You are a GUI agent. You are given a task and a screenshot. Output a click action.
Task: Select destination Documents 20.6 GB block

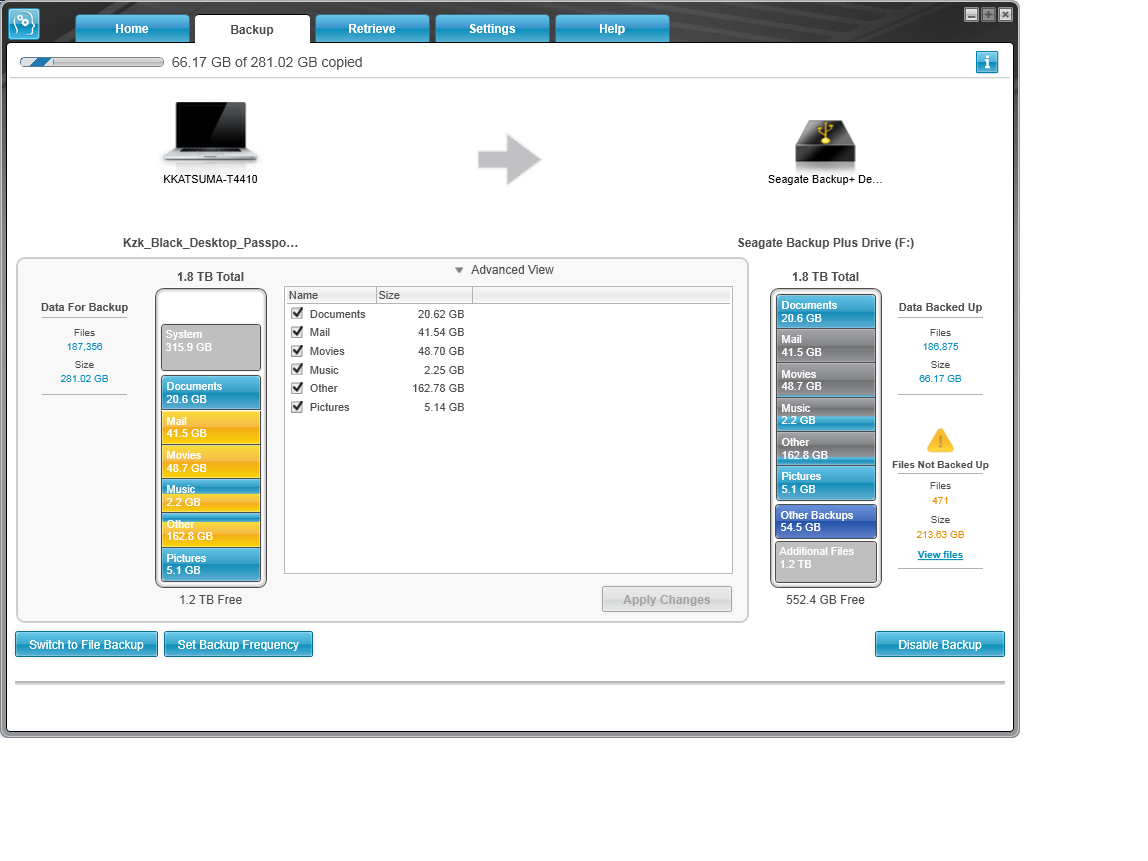tap(826, 311)
